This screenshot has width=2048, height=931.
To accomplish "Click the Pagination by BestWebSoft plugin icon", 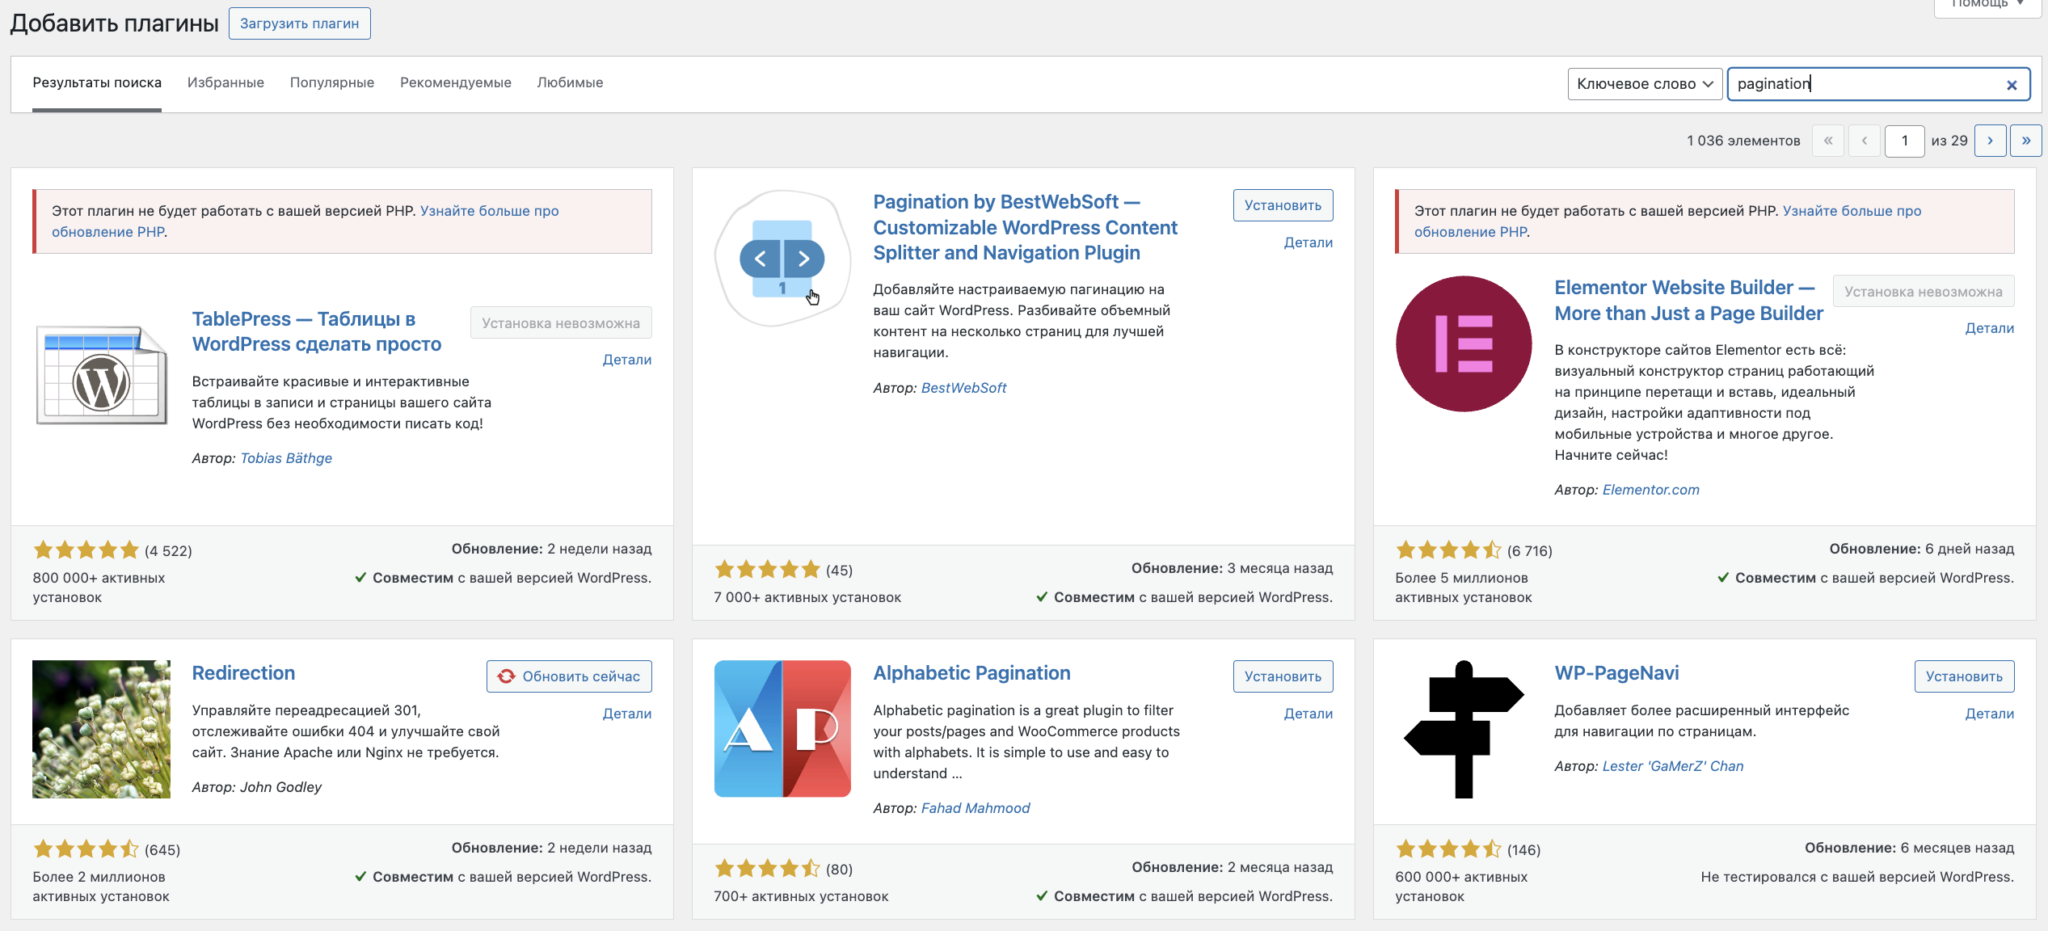I will [782, 259].
